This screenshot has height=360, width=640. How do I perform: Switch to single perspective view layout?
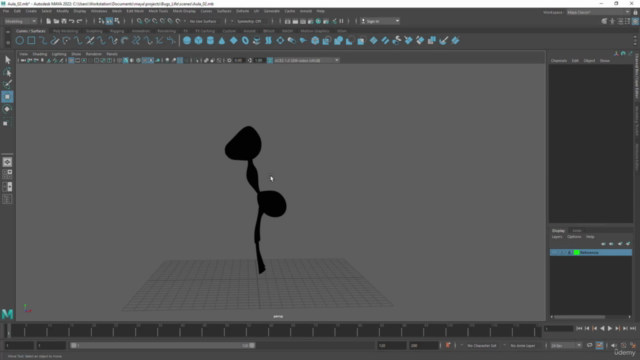click(x=7, y=162)
